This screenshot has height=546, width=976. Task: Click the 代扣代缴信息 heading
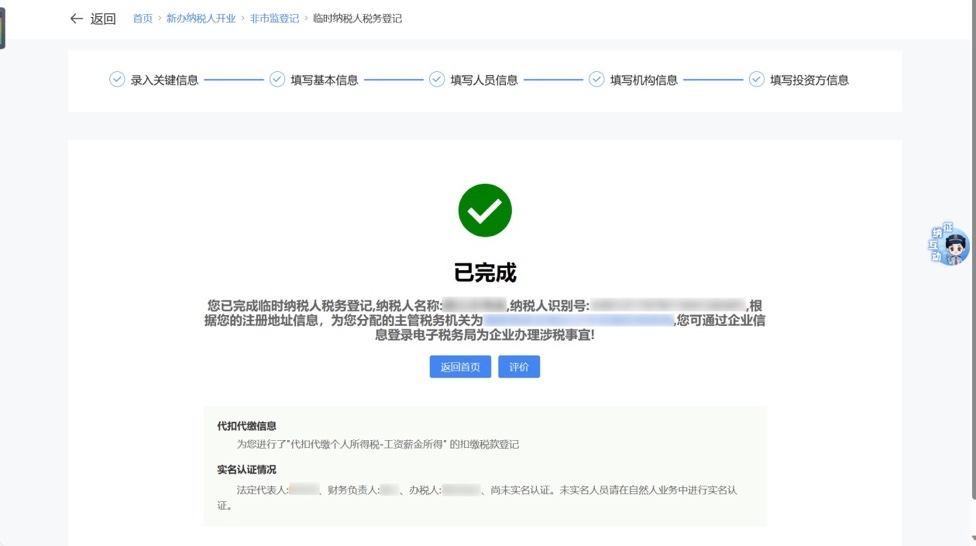pyautogui.click(x=246, y=426)
